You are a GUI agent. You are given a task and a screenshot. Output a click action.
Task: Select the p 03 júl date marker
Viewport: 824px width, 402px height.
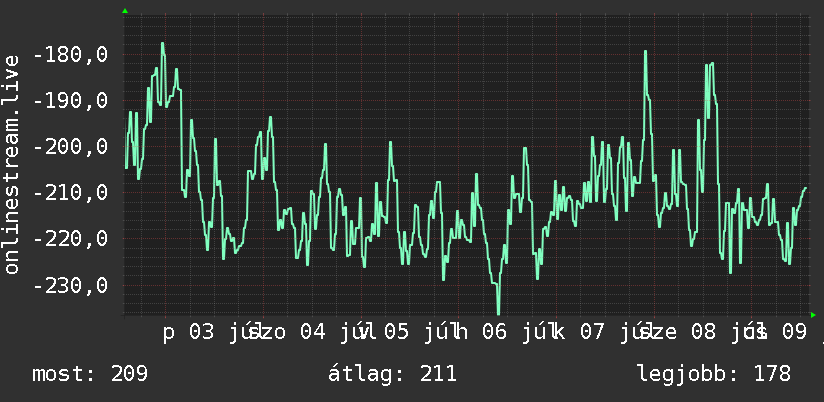pyautogui.click(x=209, y=333)
